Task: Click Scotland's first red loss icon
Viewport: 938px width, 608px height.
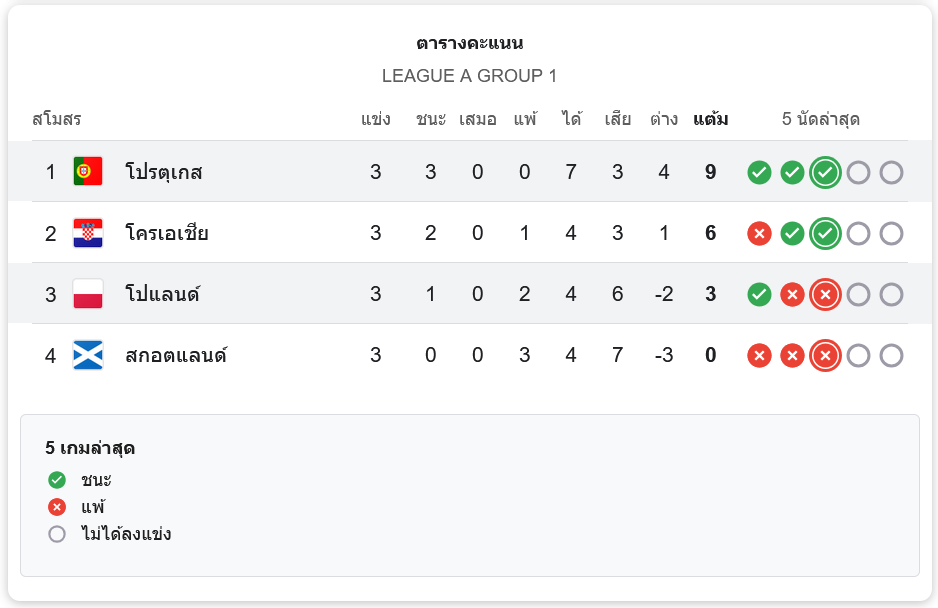Action: [x=759, y=356]
